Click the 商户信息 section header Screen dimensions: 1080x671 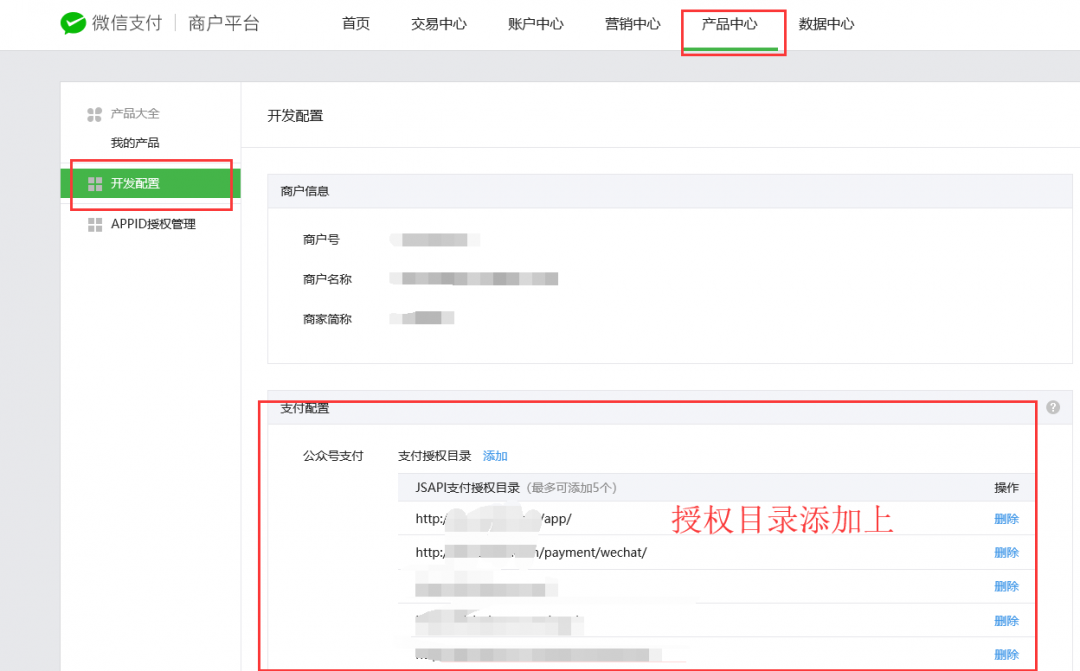304,192
